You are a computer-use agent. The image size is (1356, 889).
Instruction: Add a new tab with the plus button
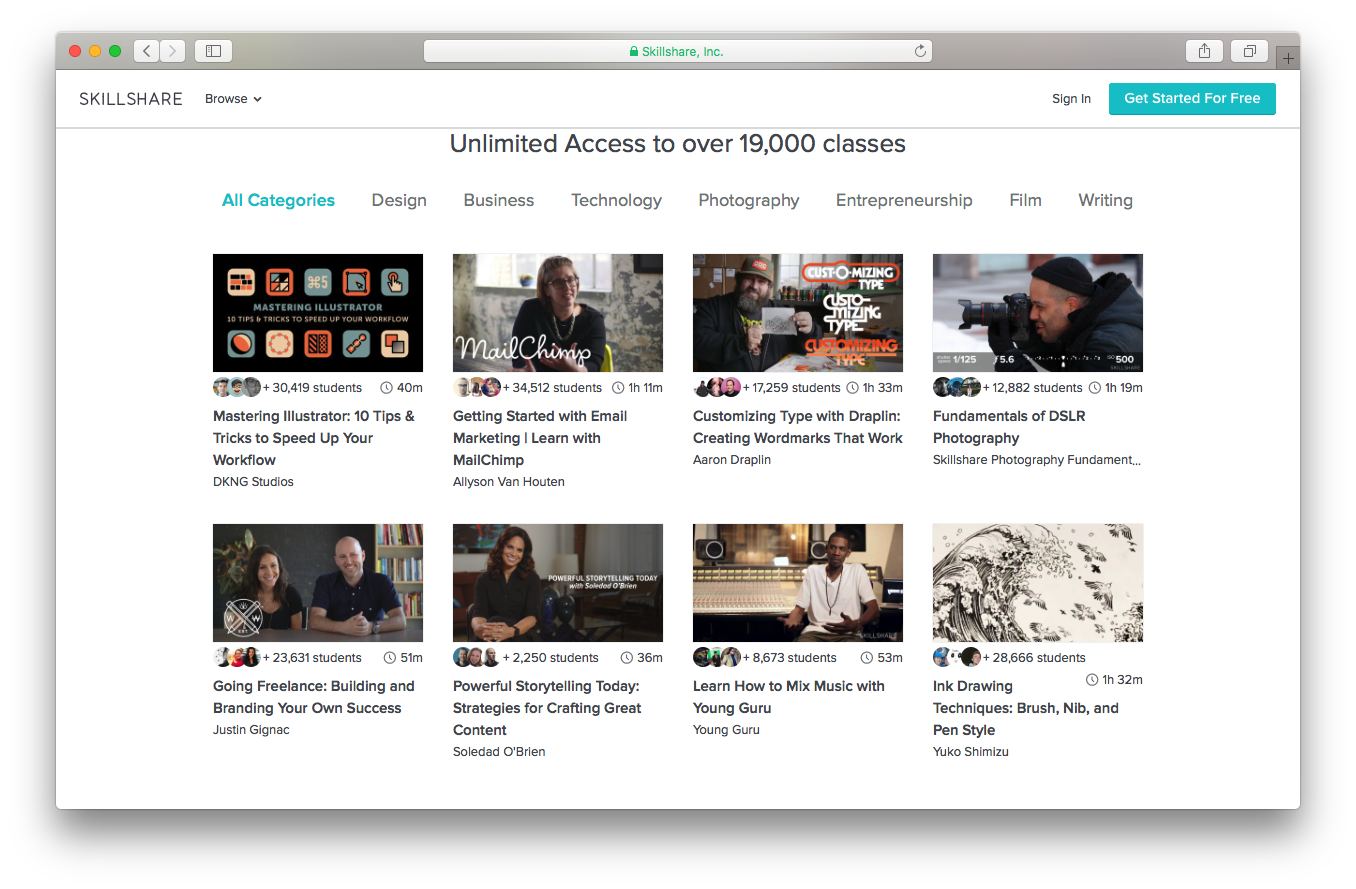pos(1288,58)
